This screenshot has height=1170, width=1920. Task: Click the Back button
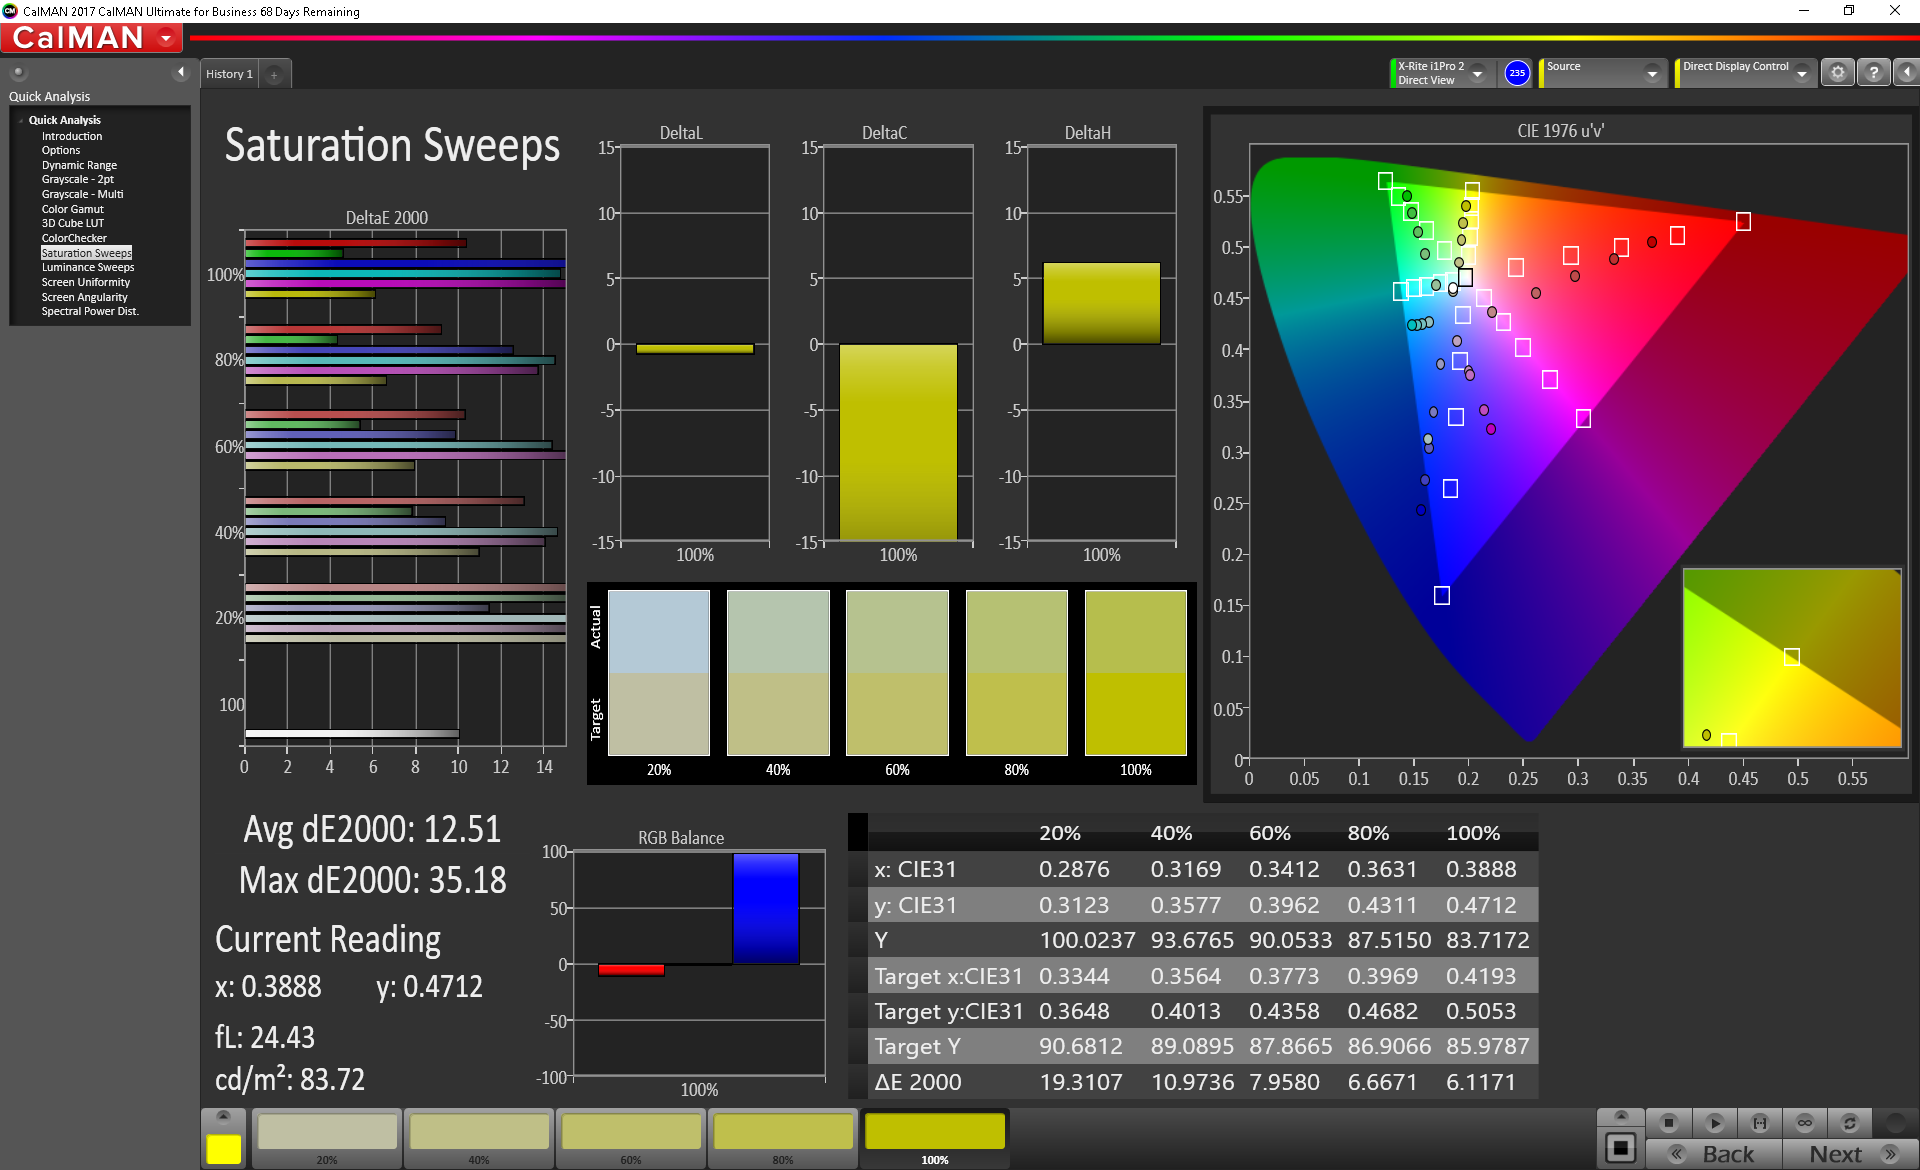pos(1714,1154)
